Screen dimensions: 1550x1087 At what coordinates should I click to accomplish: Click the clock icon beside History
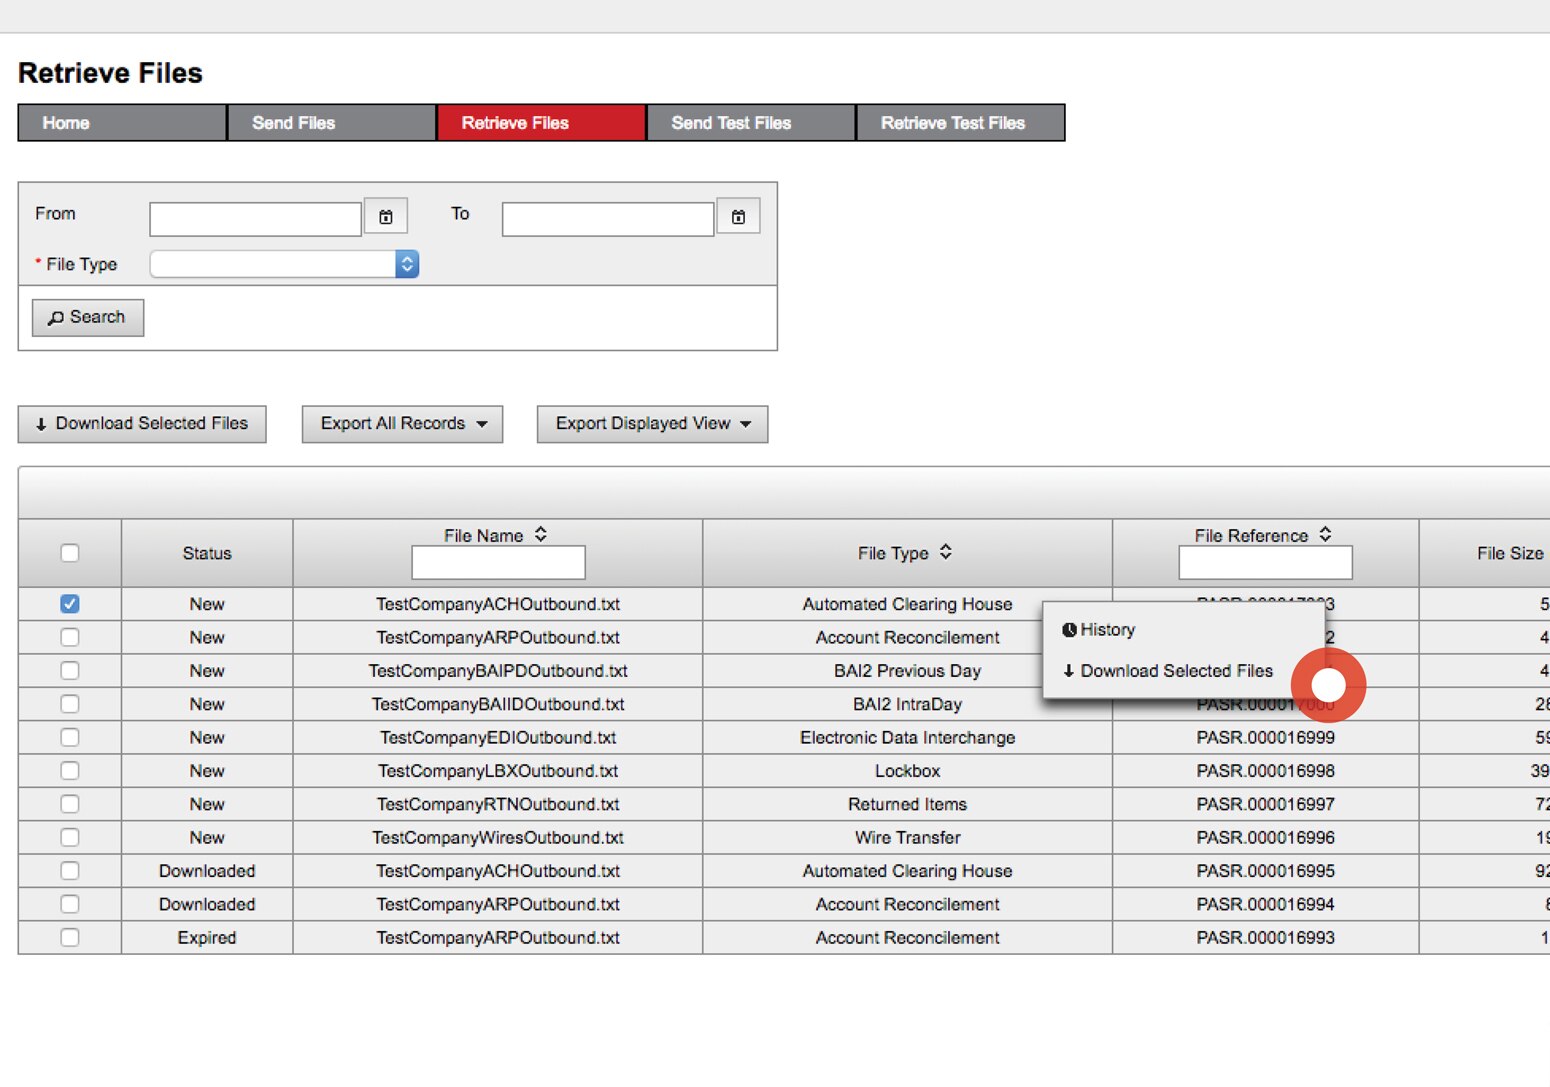click(x=1068, y=629)
